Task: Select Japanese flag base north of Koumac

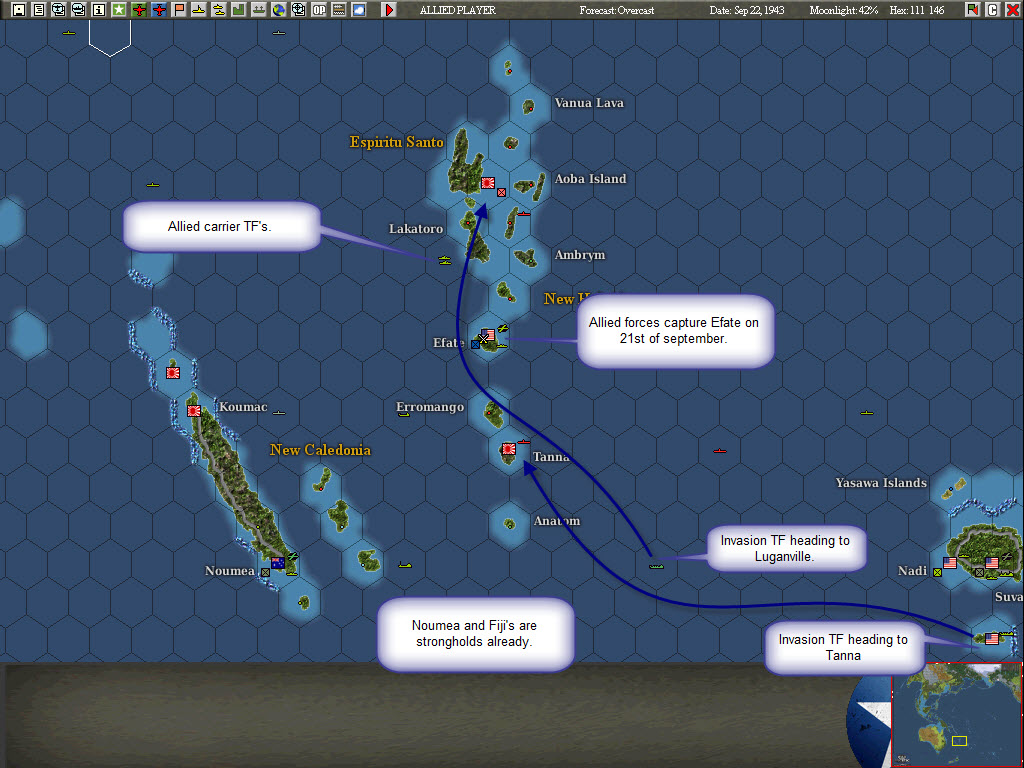Action: pyautogui.click(x=173, y=373)
